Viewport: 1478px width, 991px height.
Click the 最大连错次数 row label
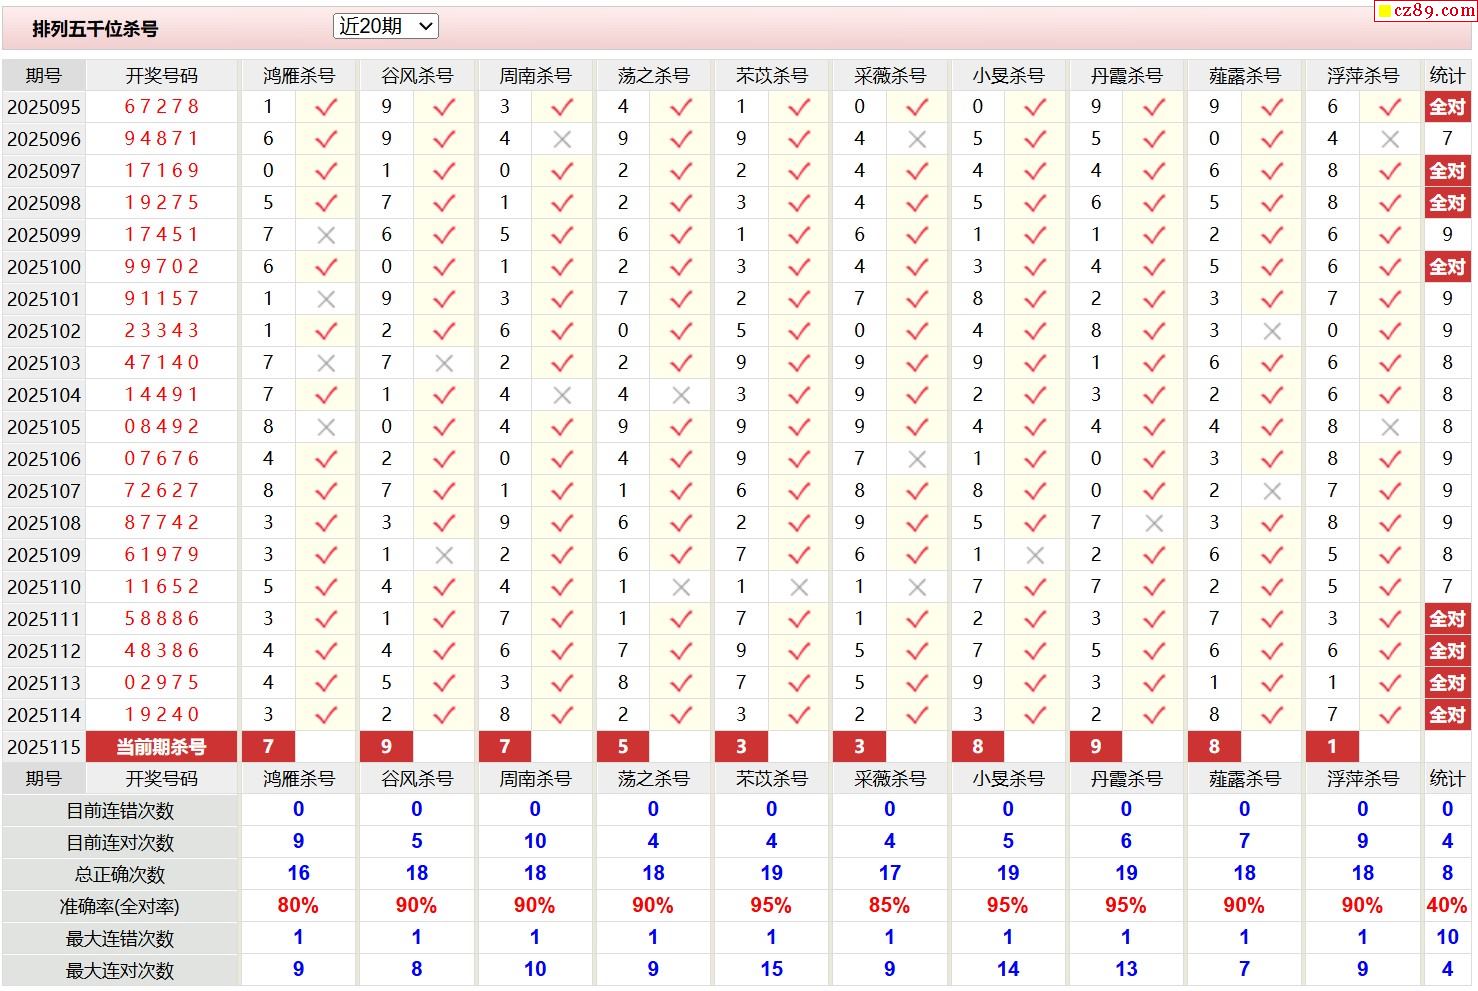(x=120, y=939)
